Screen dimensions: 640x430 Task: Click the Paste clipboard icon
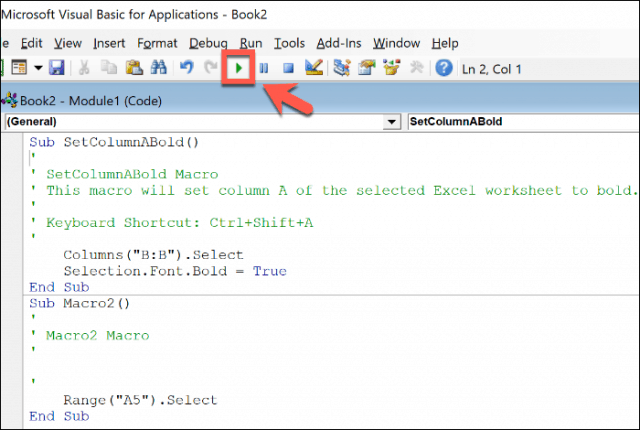(x=134, y=68)
